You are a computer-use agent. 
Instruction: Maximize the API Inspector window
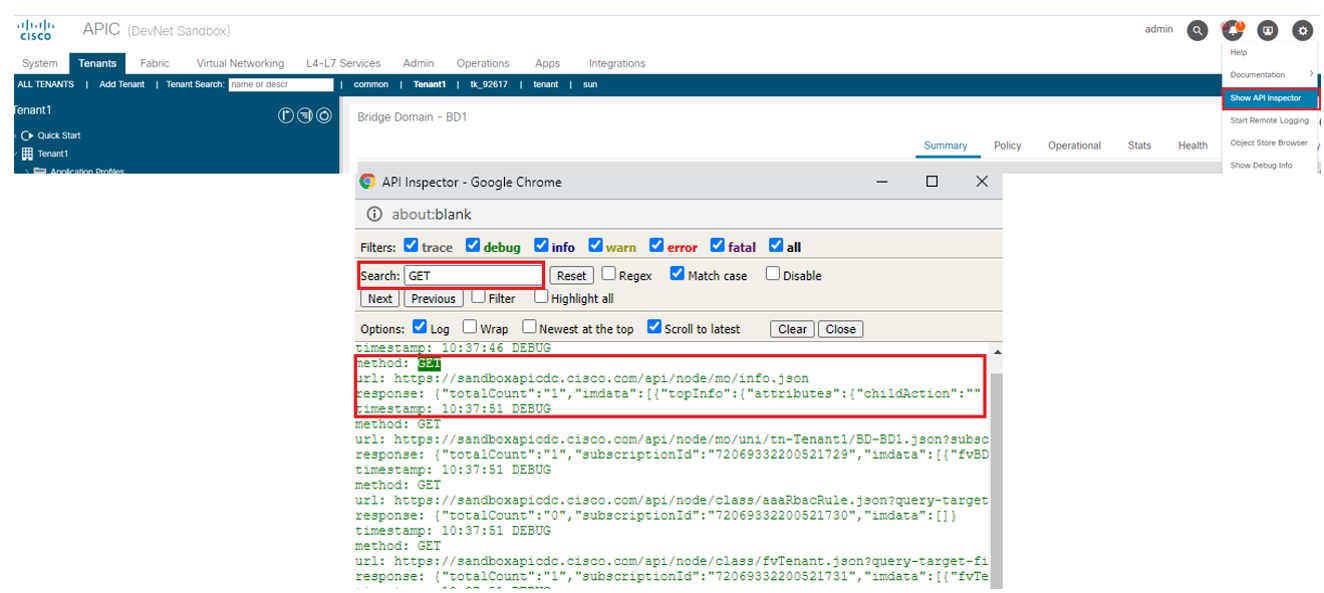(x=932, y=181)
